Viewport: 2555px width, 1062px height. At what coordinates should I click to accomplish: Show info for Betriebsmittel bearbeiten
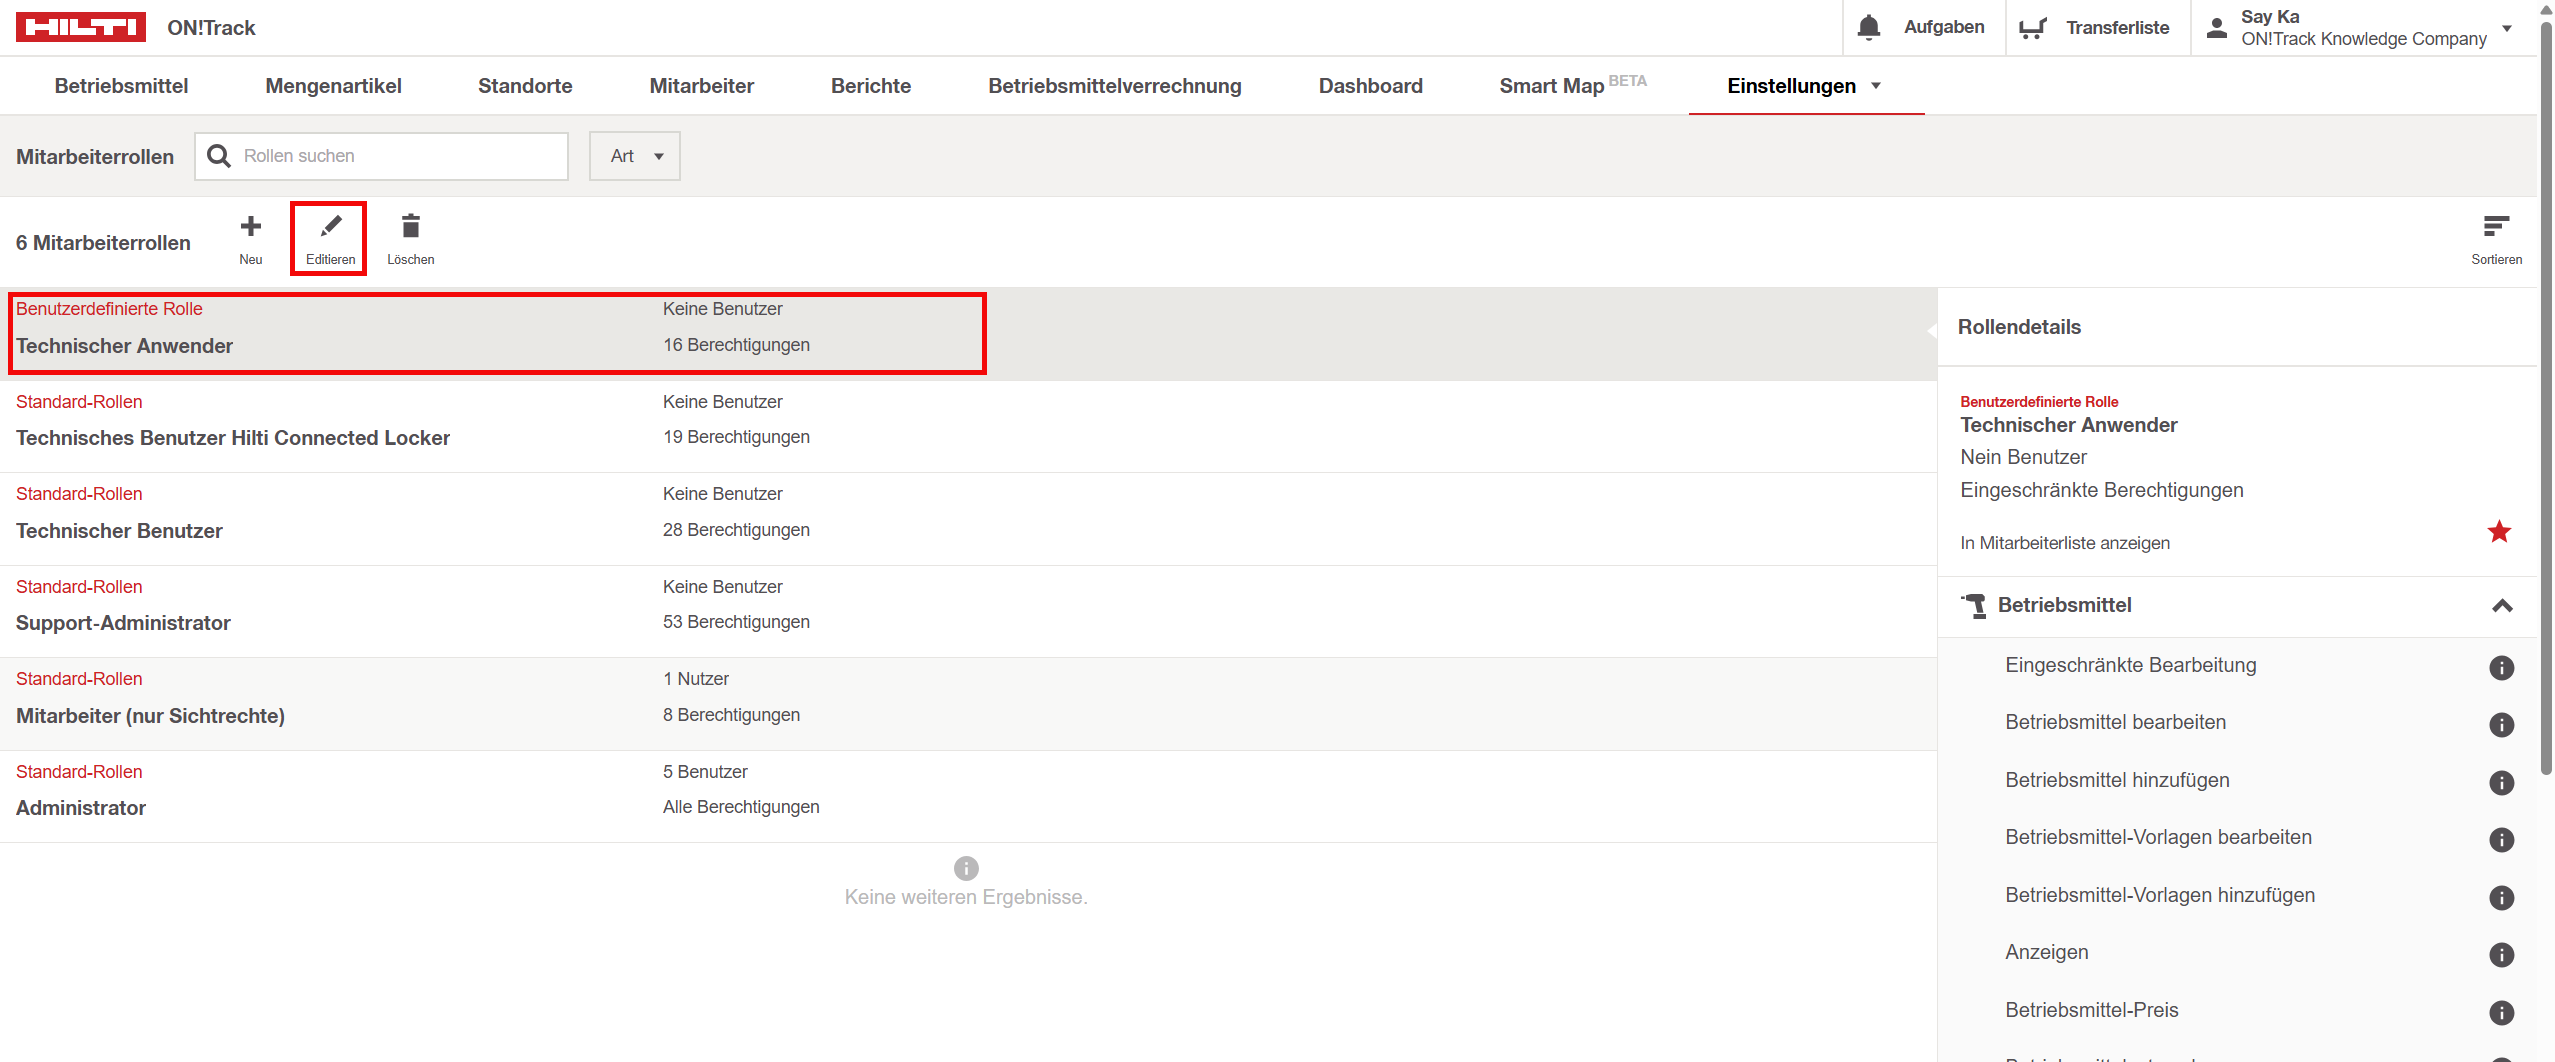point(2501,724)
